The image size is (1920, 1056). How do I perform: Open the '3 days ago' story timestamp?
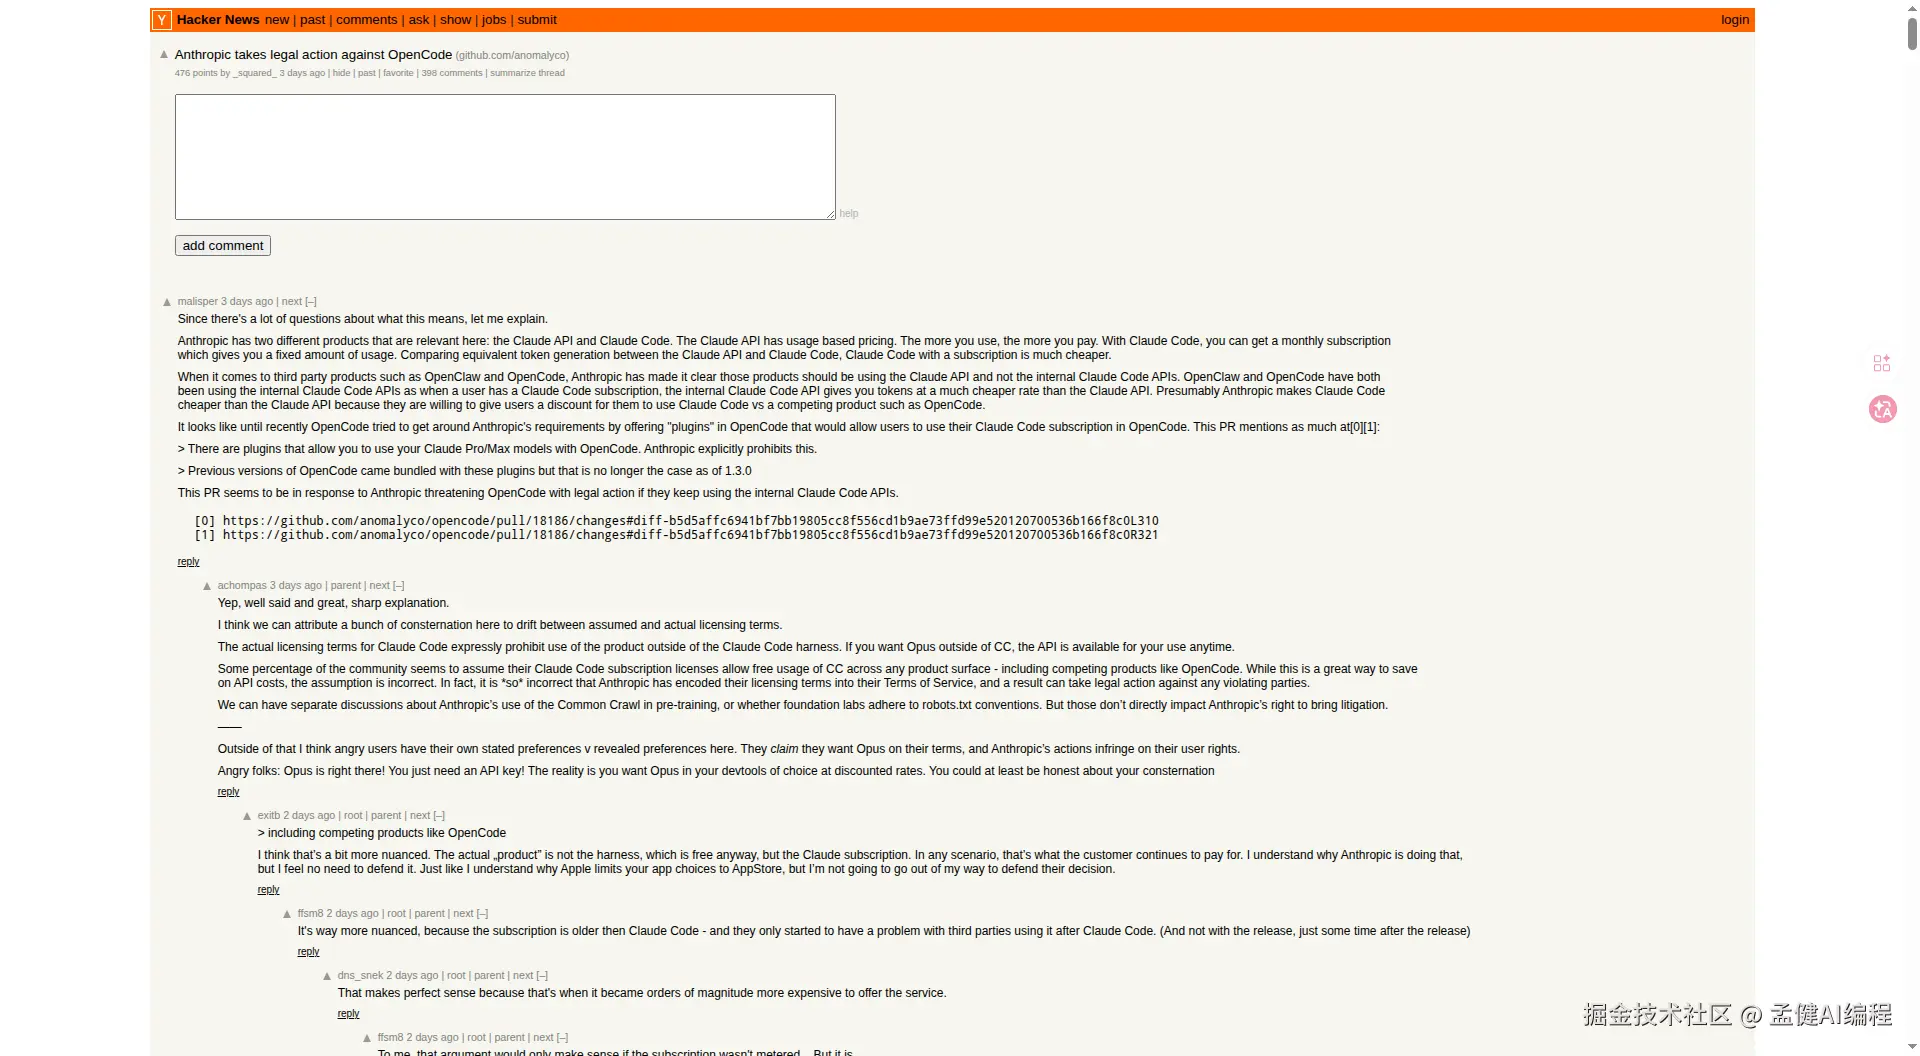pyautogui.click(x=302, y=73)
